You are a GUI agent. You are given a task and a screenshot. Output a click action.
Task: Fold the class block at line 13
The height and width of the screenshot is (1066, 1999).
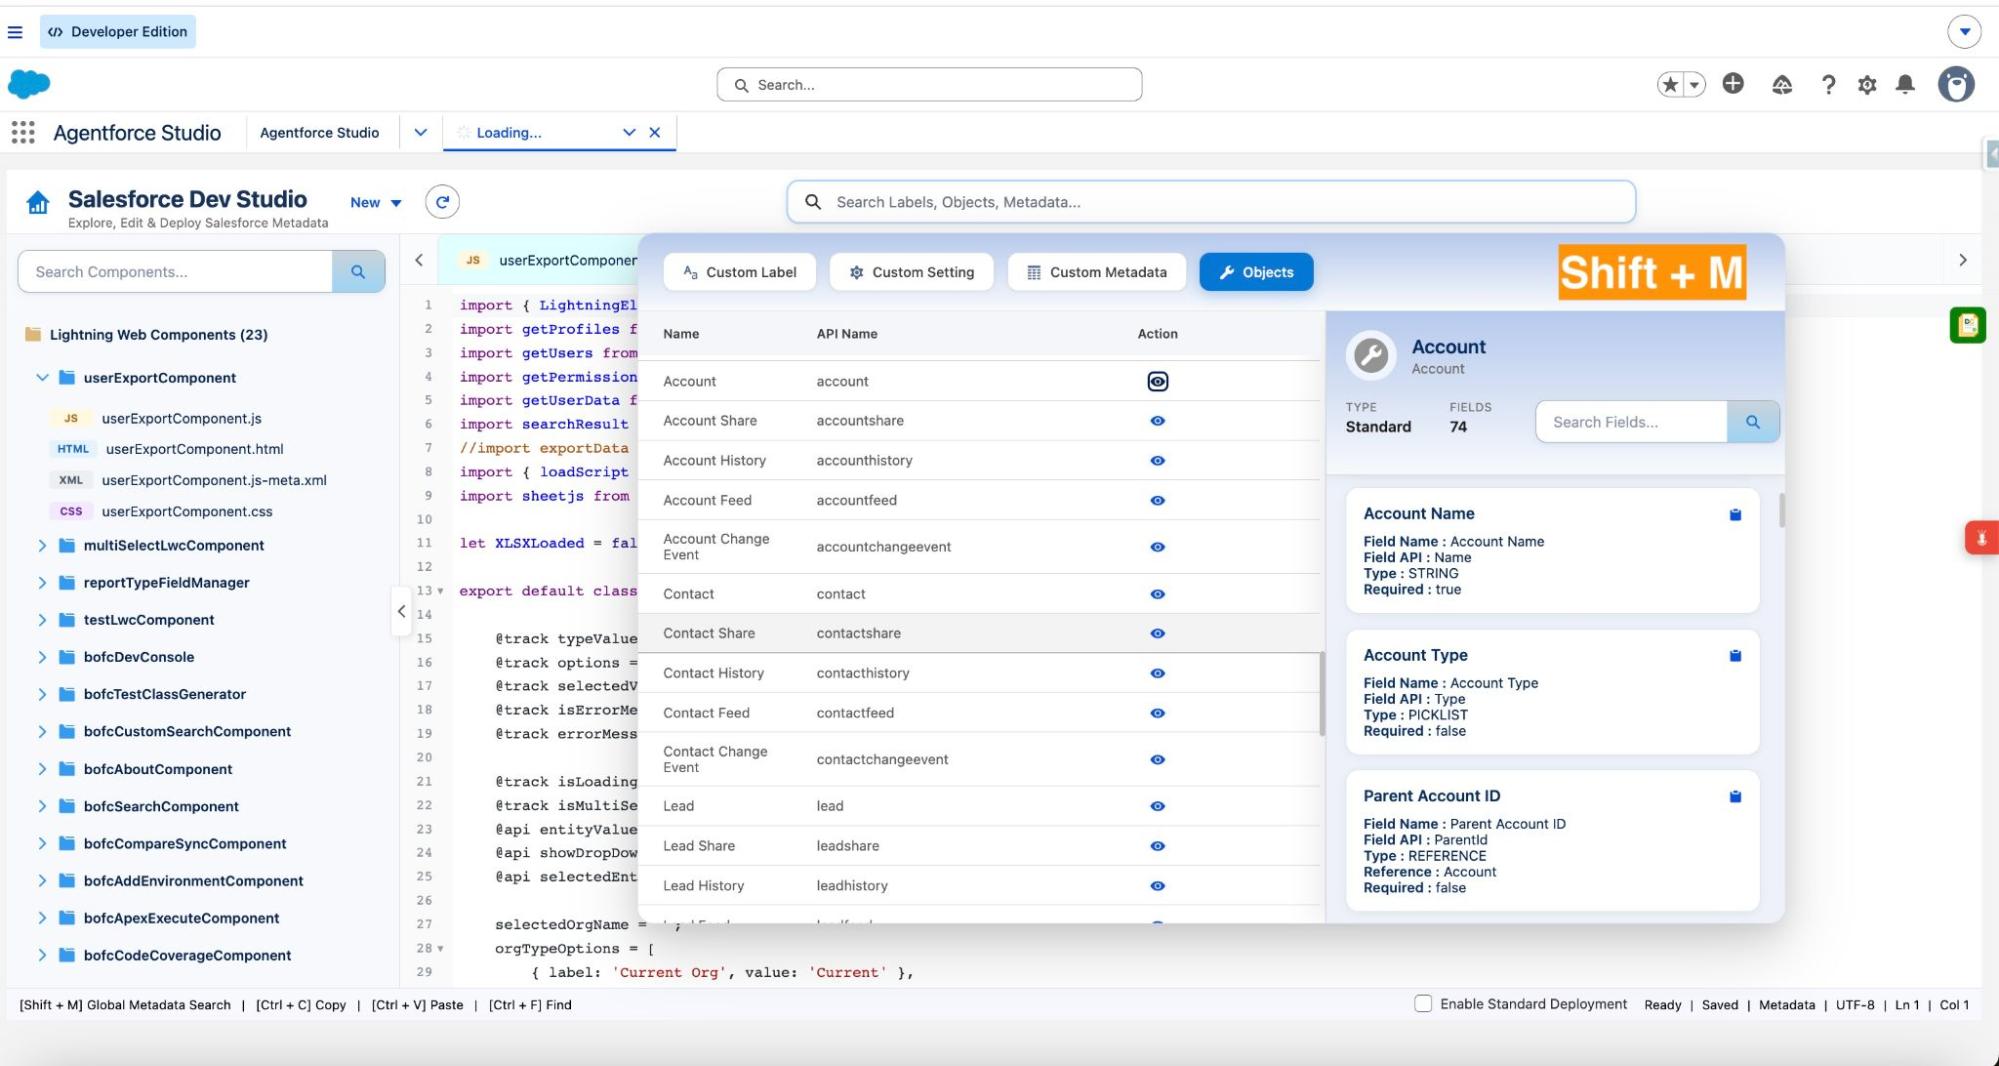click(440, 591)
